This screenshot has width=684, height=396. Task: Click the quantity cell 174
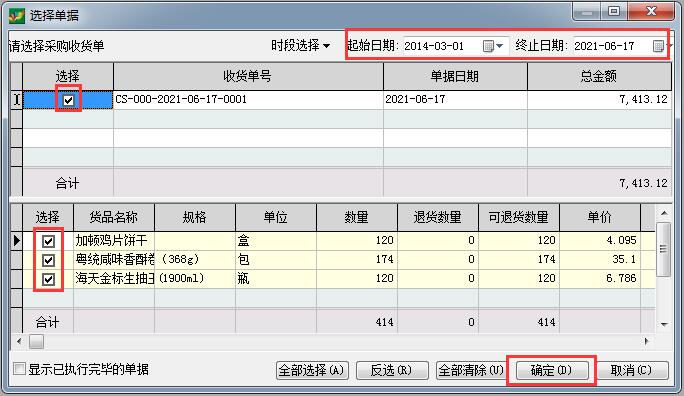coord(357,259)
